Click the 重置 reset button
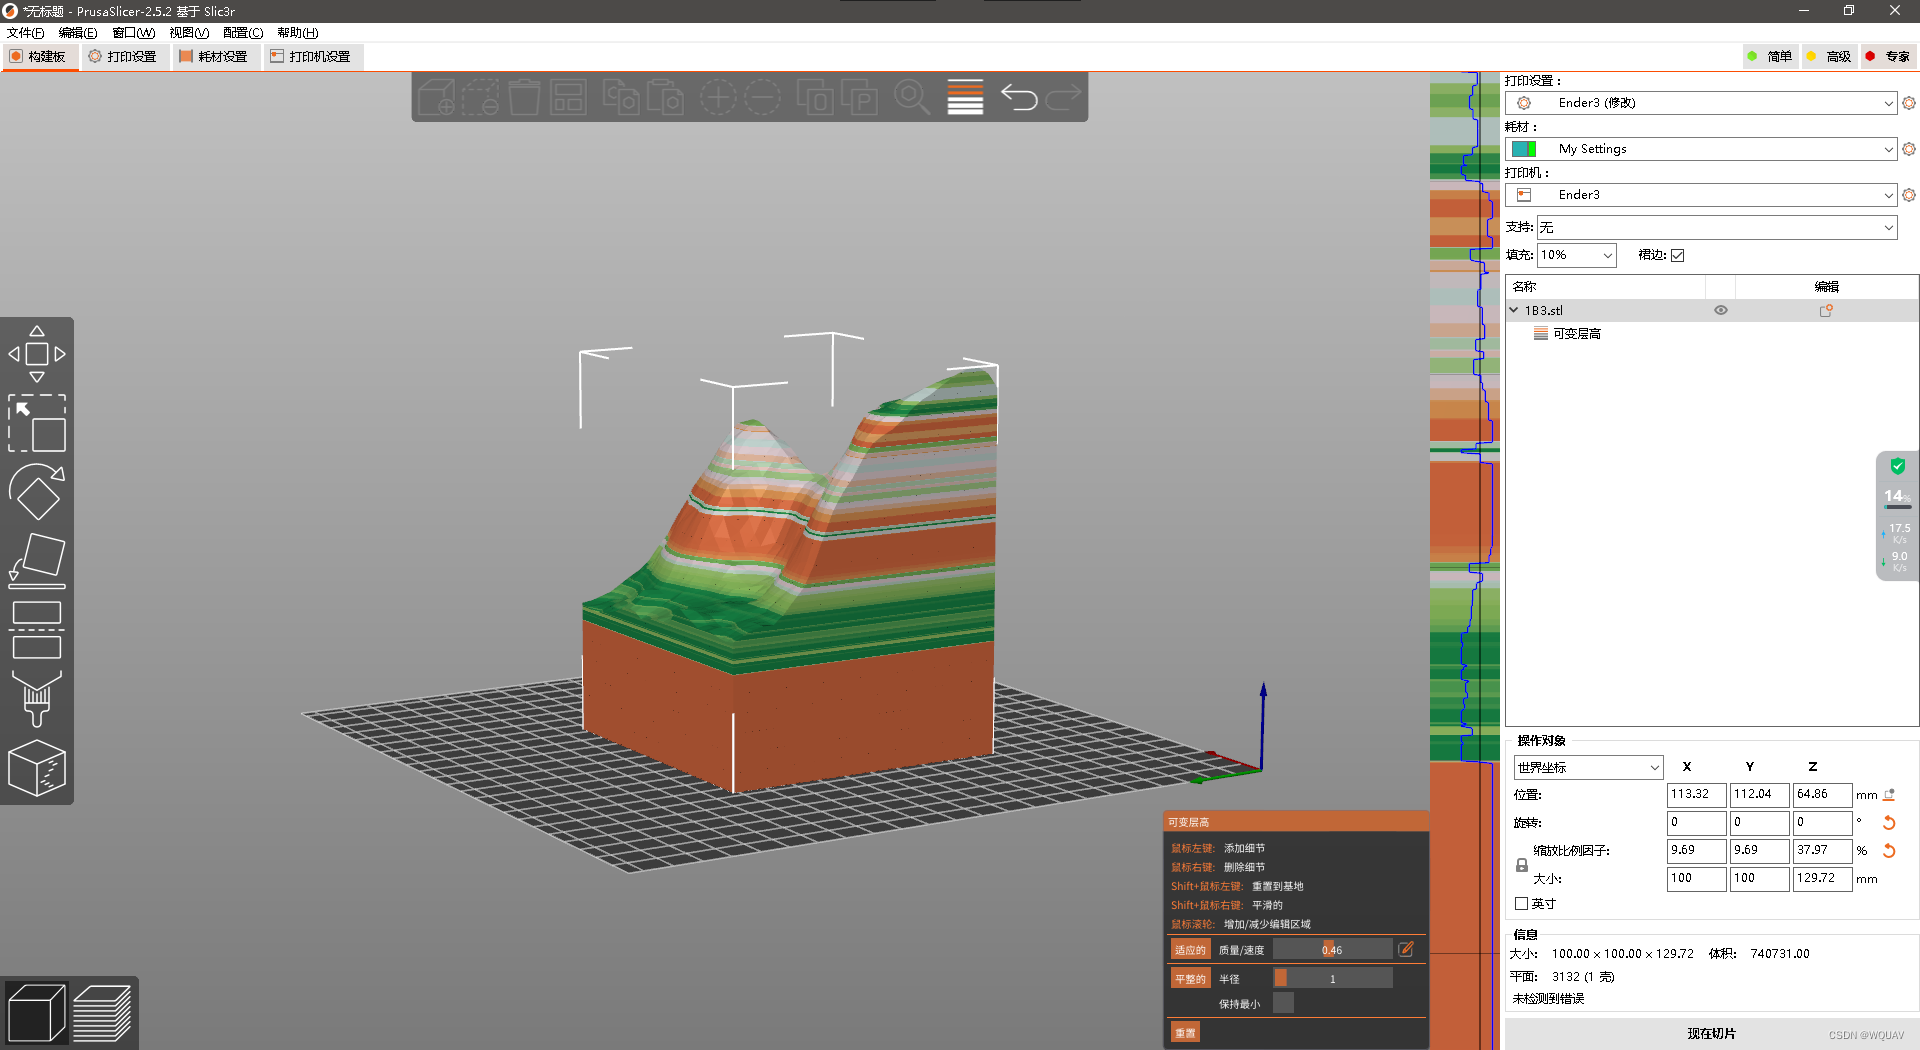This screenshot has height=1050, width=1920. (1185, 1032)
